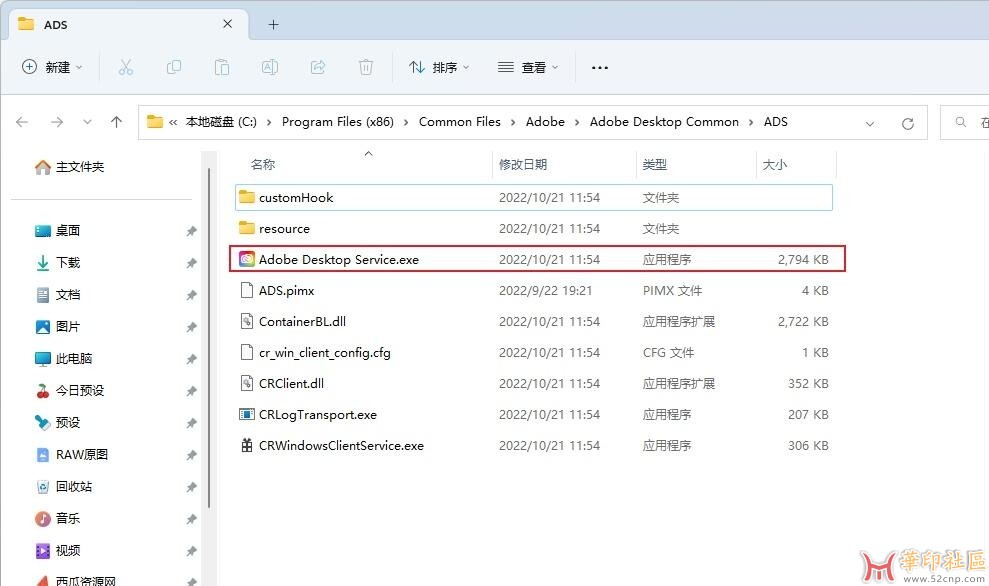This screenshot has width=989, height=586.
Task: Click Program Files (x86) breadcrumb
Action: click(x=337, y=122)
